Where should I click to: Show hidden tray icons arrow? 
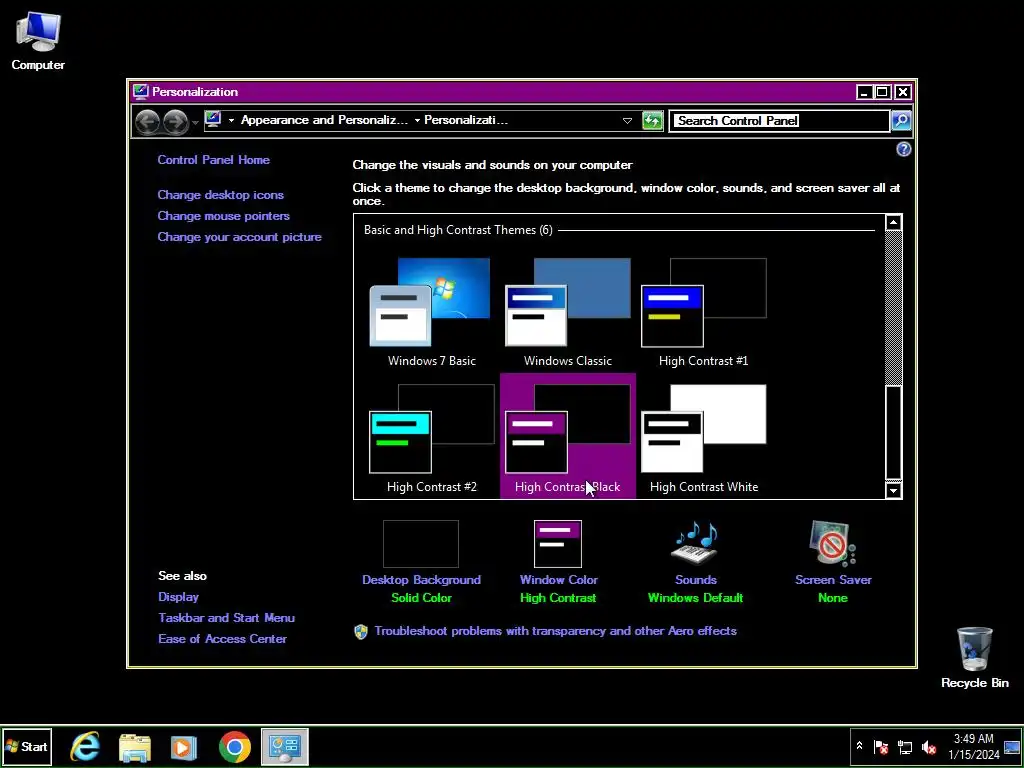pyautogui.click(x=859, y=746)
